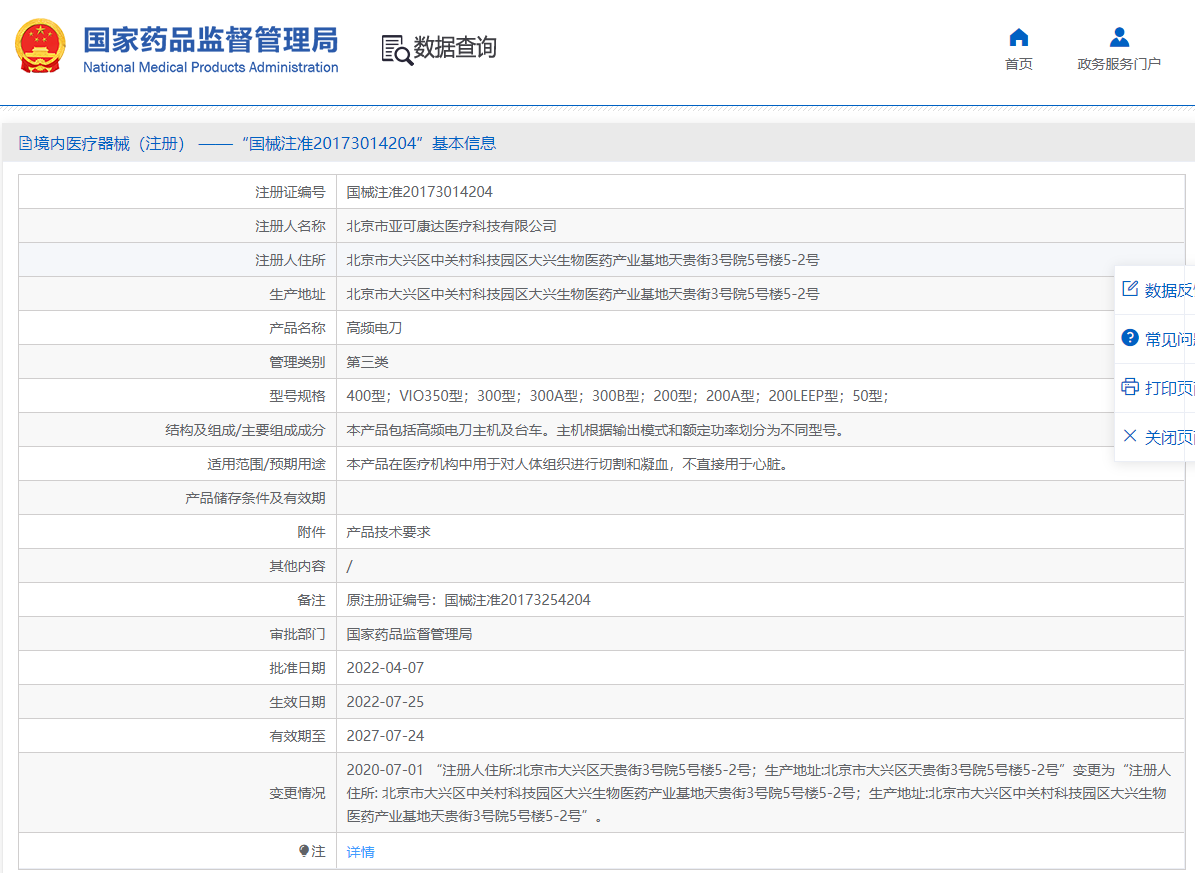
Task: Click the lightbulb icon beside 注
Action: point(304,851)
